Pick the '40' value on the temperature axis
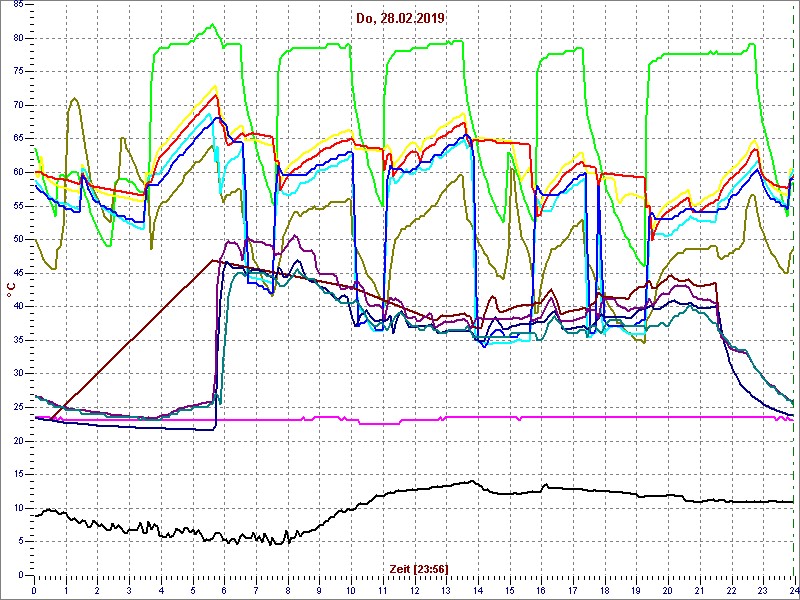Screen dimensions: 800x600 point(18,307)
